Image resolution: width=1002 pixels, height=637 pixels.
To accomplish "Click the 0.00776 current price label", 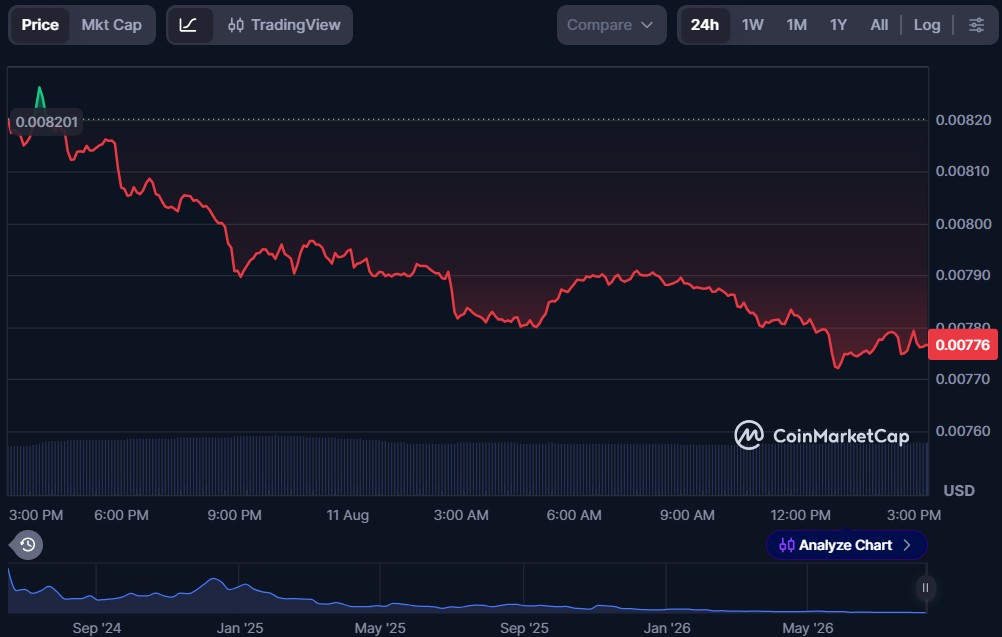I will [962, 345].
